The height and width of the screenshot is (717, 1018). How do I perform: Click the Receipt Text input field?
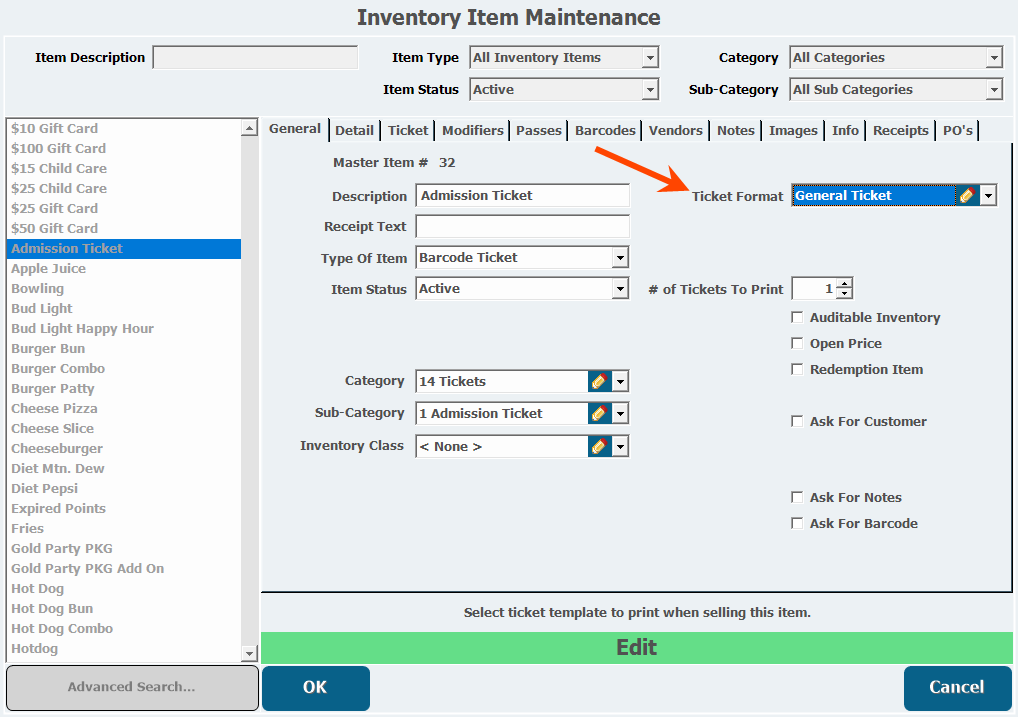(522, 227)
